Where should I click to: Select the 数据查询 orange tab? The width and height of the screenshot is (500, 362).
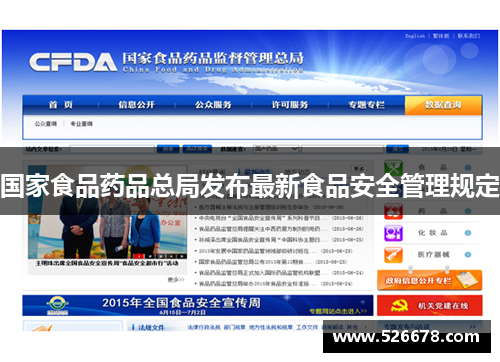[443, 105]
